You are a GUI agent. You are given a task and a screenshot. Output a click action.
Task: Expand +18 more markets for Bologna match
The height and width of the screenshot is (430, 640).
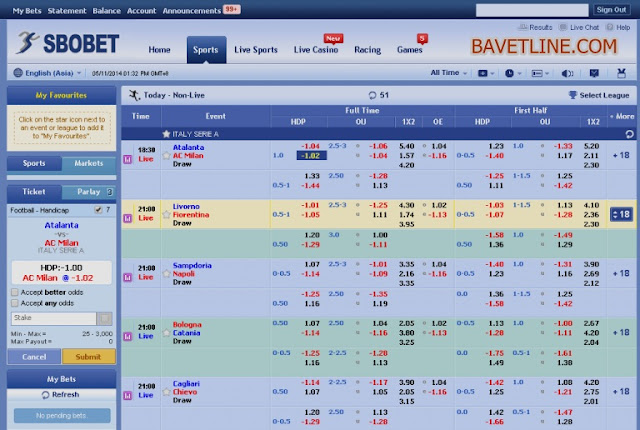point(621,332)
